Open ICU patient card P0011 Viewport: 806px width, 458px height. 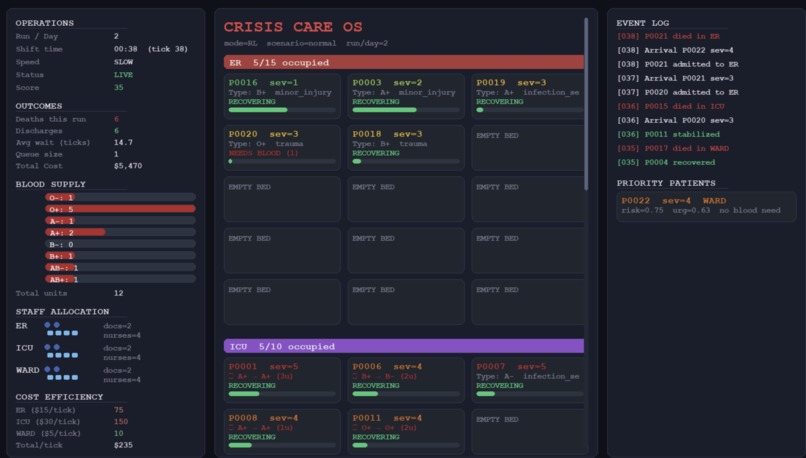(x=406, y=431)
